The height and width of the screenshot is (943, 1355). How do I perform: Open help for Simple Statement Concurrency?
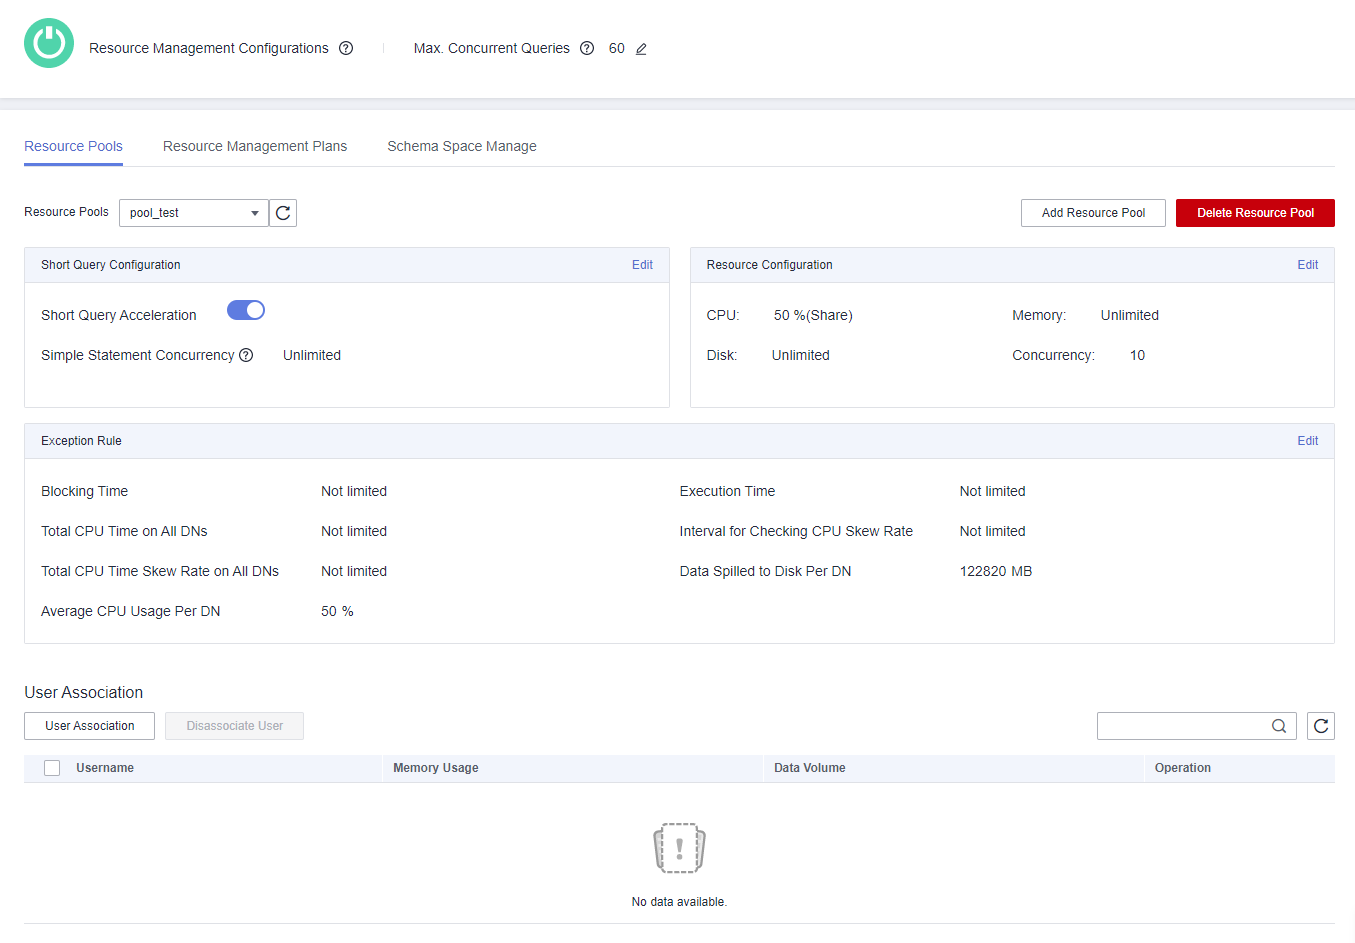point(246,355)
